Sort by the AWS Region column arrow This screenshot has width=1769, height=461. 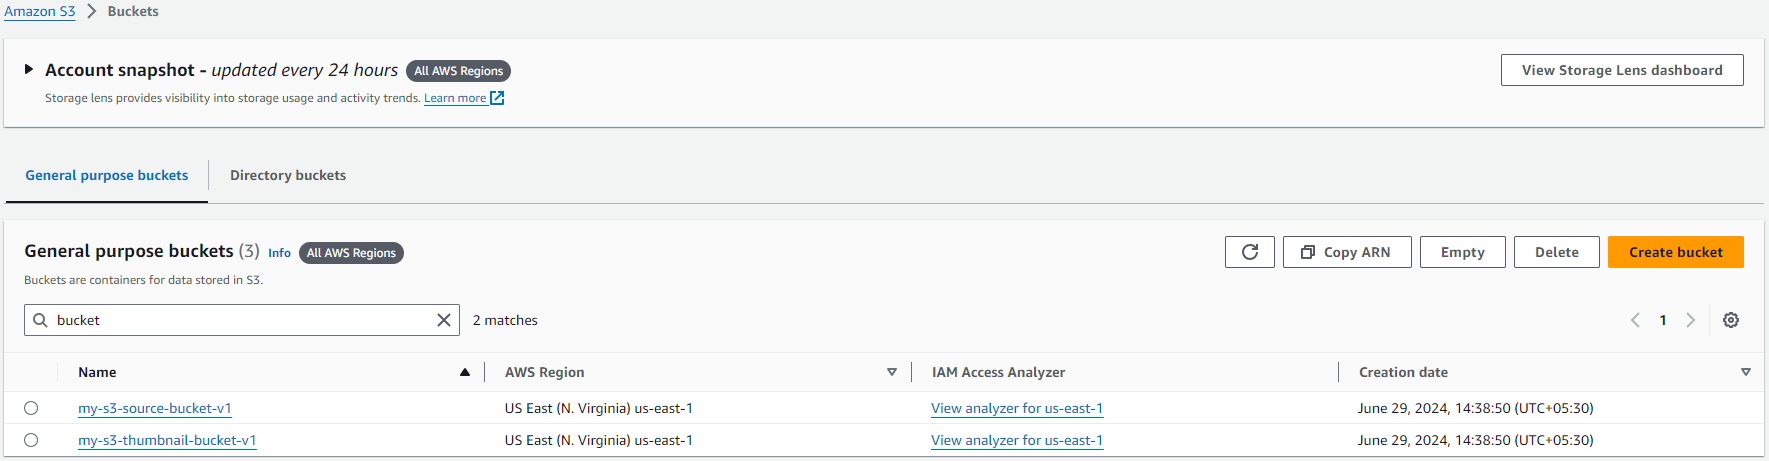(892, 372)
